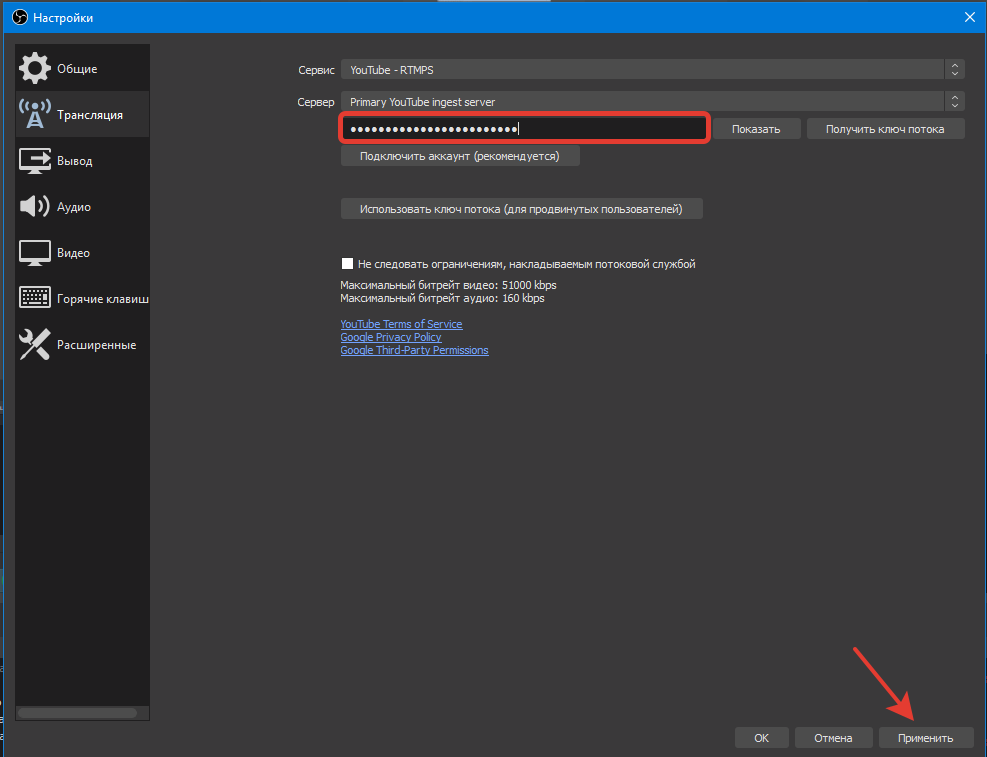Select the Видео monitor icon
Viewport: 987px width, 757px height.
click(35, 253)
